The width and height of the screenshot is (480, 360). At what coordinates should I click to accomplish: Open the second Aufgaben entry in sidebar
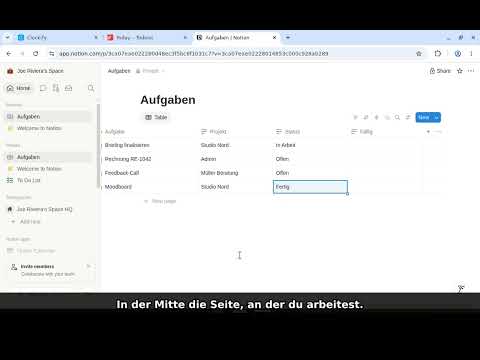48,157
